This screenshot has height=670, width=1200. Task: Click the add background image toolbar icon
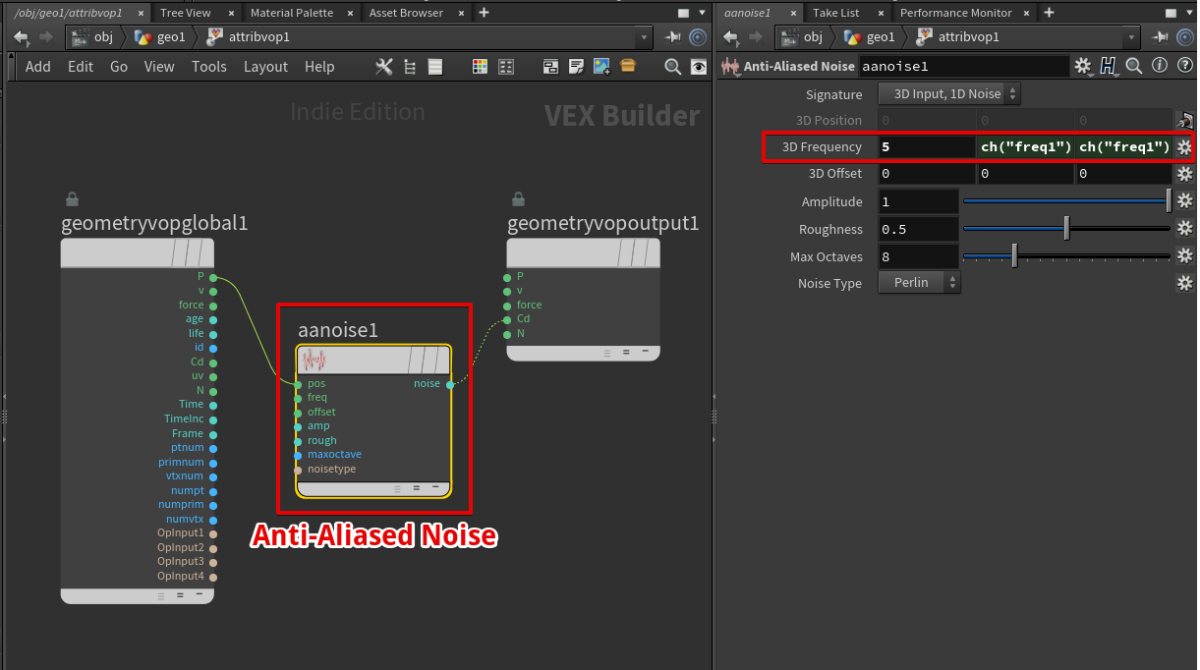point(601,66)
